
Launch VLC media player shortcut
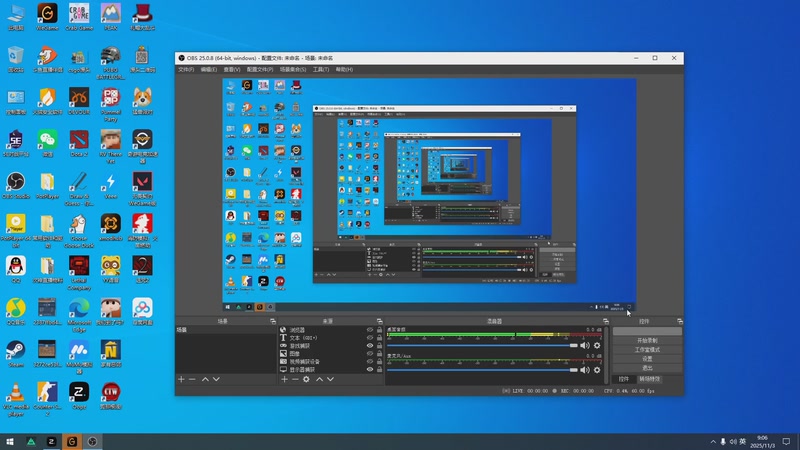click(x=16, y=400)
